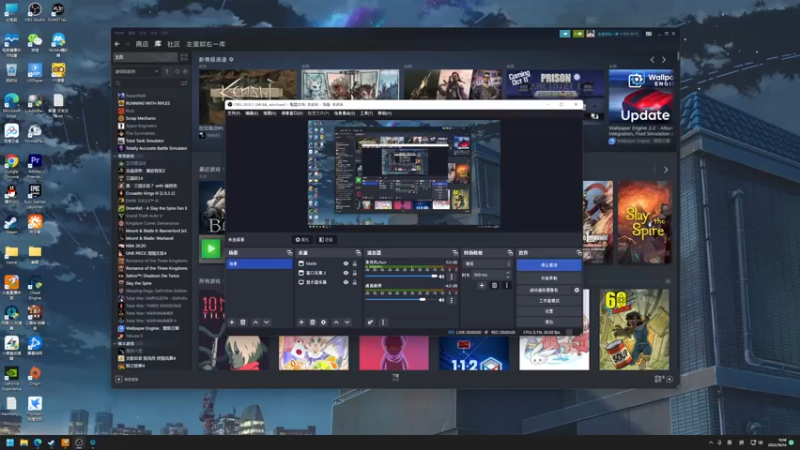Open OBS 编辑(E) menu
The height and width of the screenshot is (450, 800).
click(x=252, y=113)
